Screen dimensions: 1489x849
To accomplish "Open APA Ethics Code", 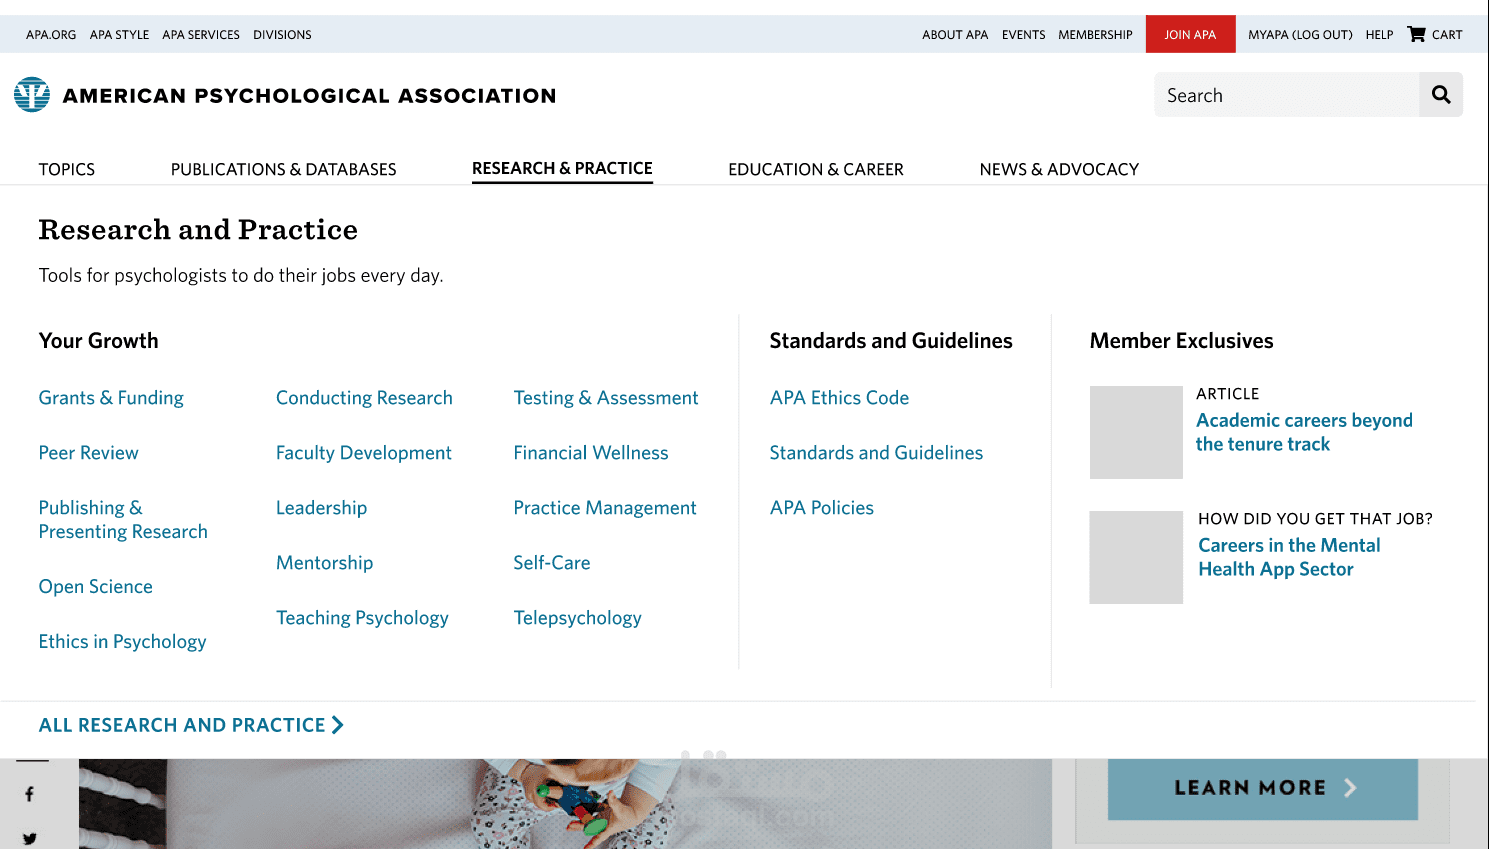I will [839, 398].
